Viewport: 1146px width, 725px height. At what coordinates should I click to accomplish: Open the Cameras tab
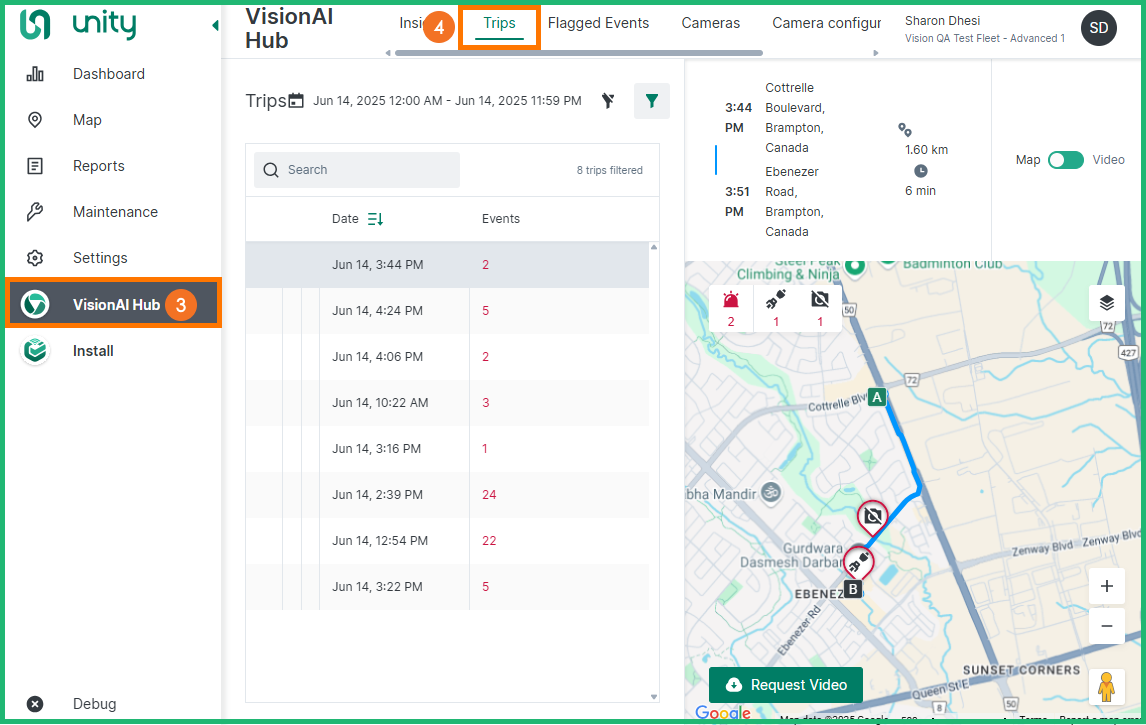(x=710, y=23)
